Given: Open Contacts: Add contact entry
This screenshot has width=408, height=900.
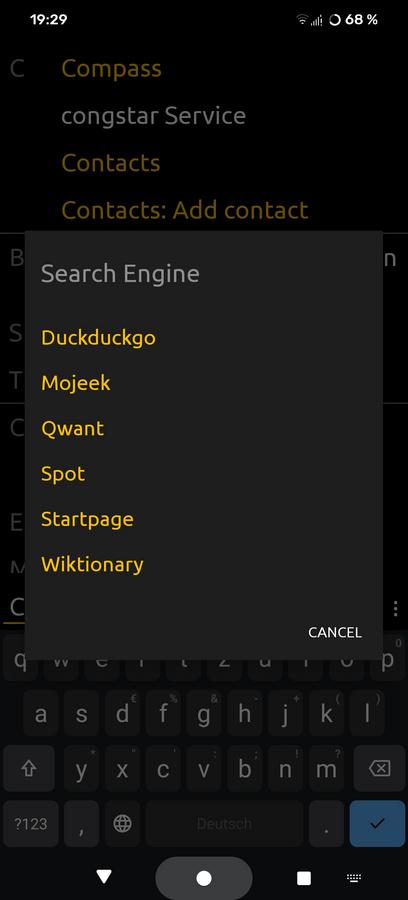Looking at the screenshot, I should [x=185, y=210].
